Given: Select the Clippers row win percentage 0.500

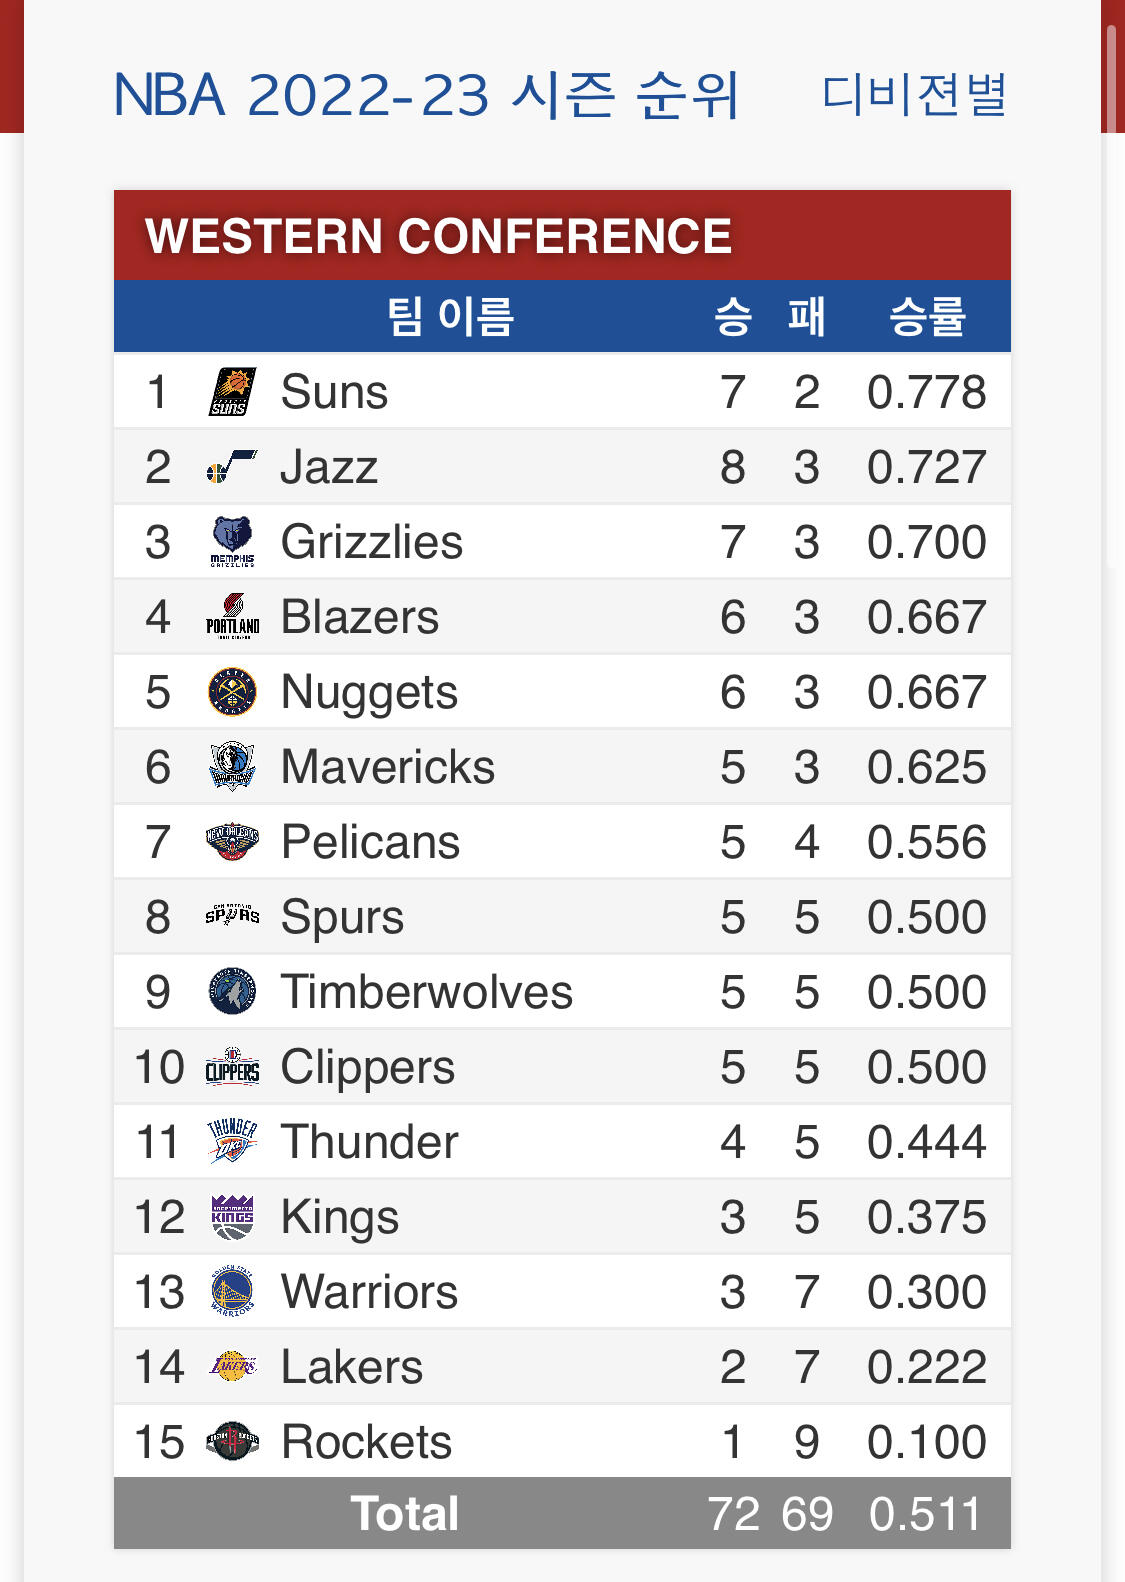Looking at the screenshot, I should (x=926, y=1067).
